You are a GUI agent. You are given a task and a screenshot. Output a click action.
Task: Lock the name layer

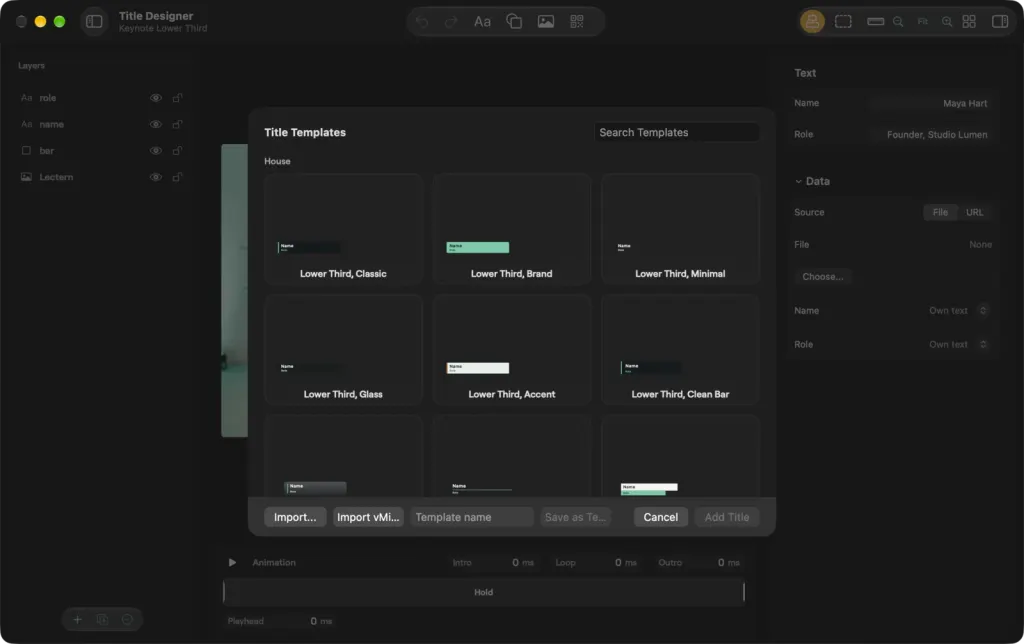(177, 124)
